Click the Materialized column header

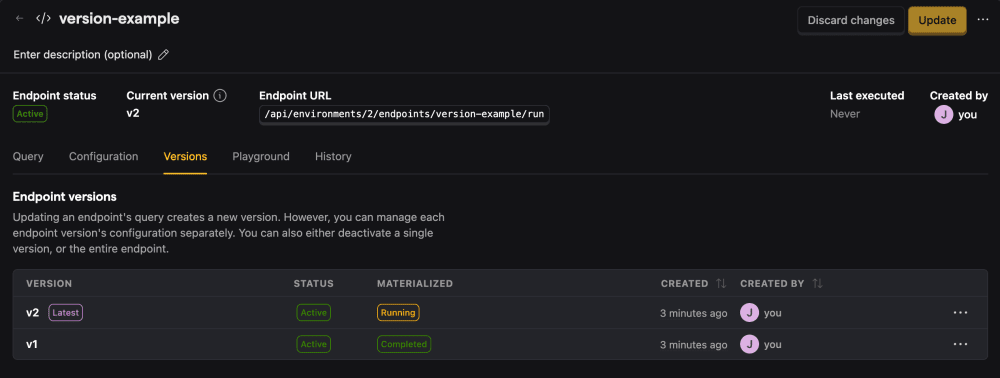415,283
